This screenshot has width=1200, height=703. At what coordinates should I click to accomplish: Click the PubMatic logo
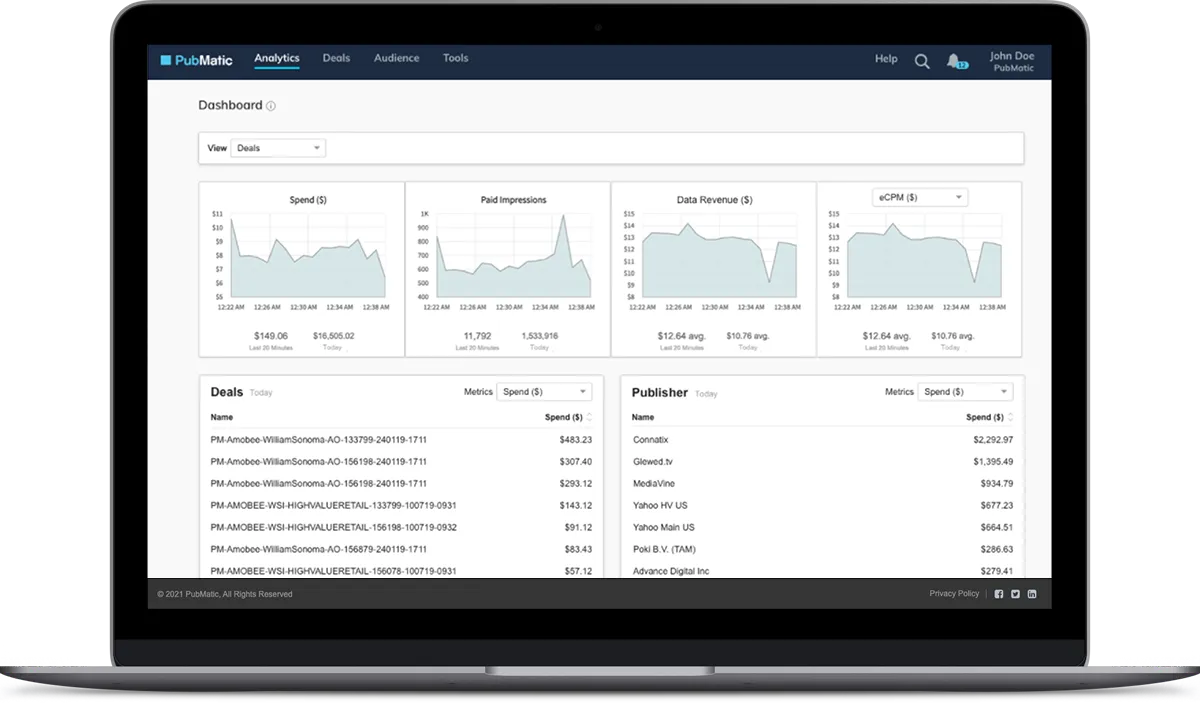pos(196,60)
